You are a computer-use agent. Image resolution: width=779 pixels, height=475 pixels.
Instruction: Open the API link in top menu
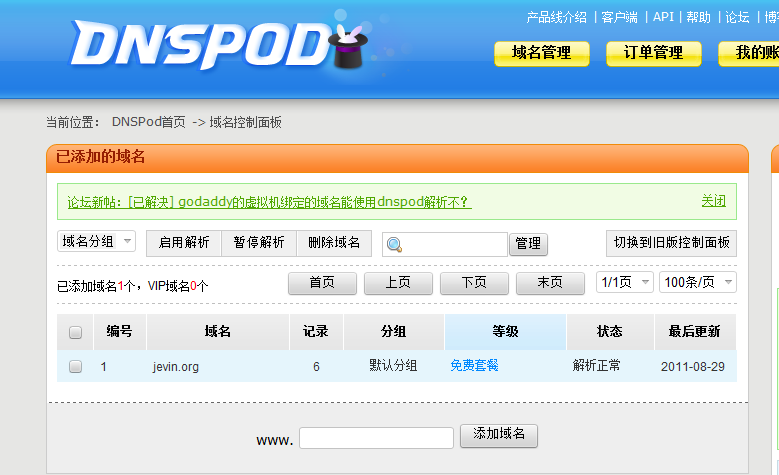coord(663,17)
